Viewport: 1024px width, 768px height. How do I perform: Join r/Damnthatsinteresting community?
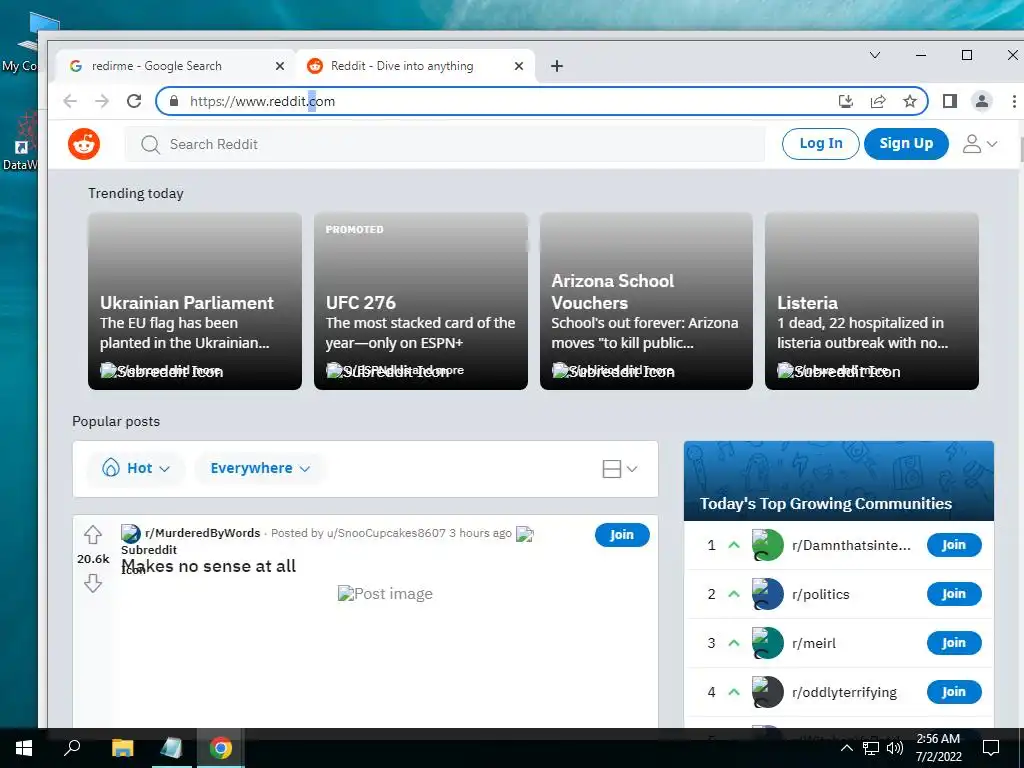pos(953,545)
